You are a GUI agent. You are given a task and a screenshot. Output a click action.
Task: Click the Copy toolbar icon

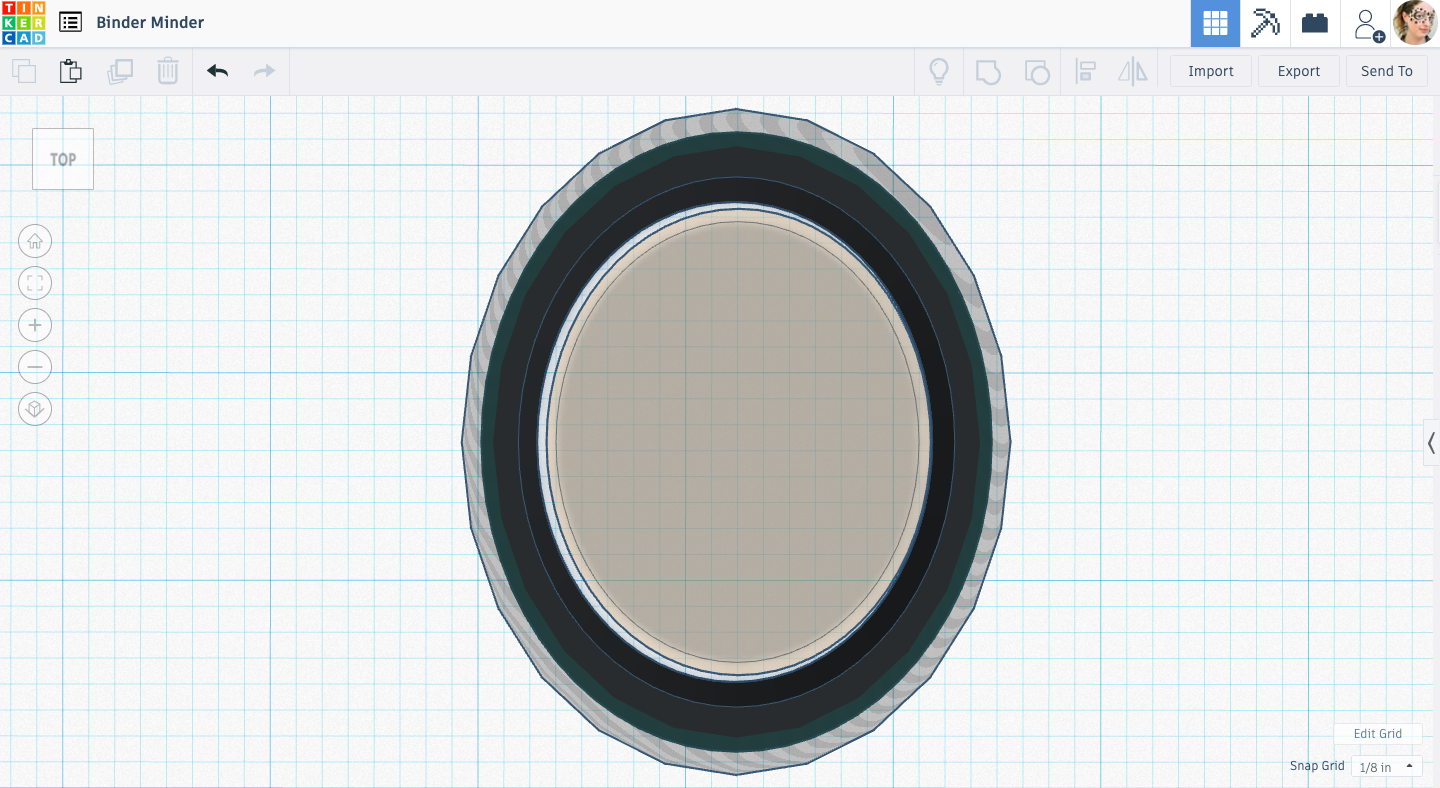point(24,71)
